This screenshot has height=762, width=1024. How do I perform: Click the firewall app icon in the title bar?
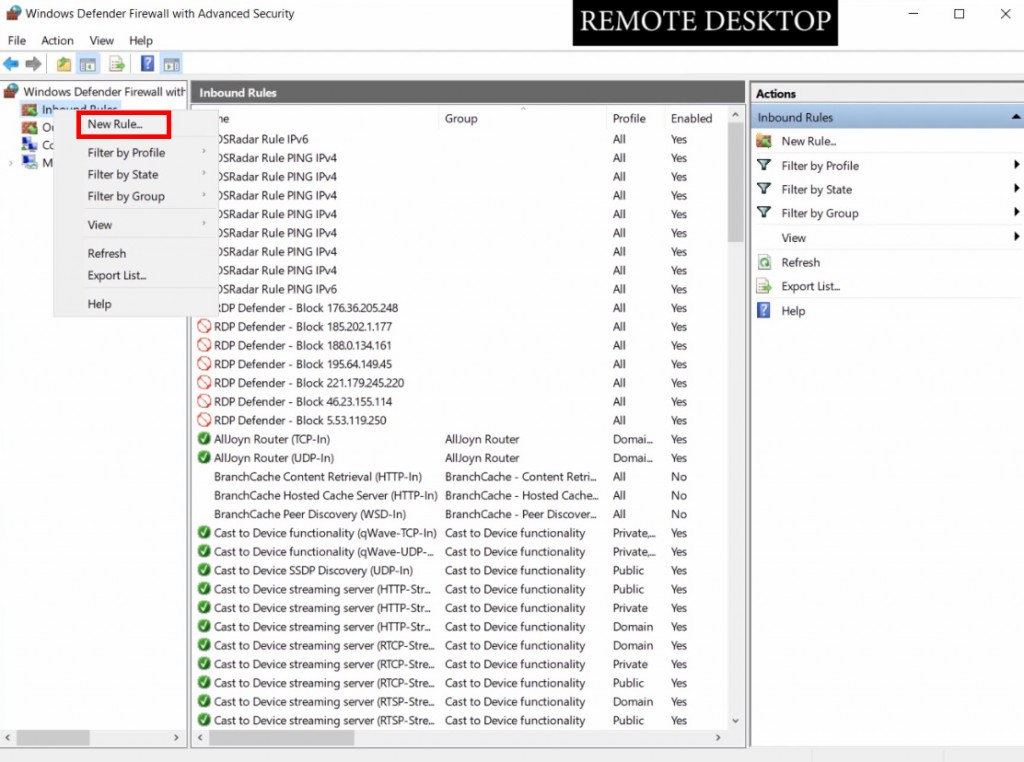pyautogui.click(x=13, y=13)
